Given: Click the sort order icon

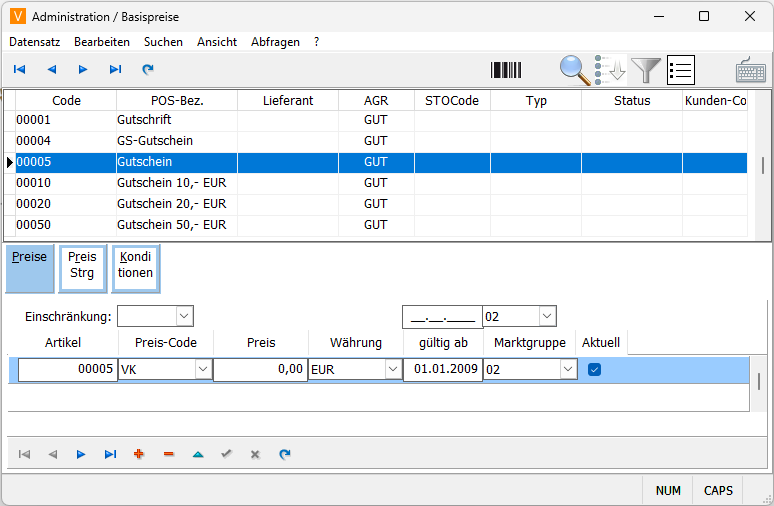Looking at the screenshot, I should 610,70.
